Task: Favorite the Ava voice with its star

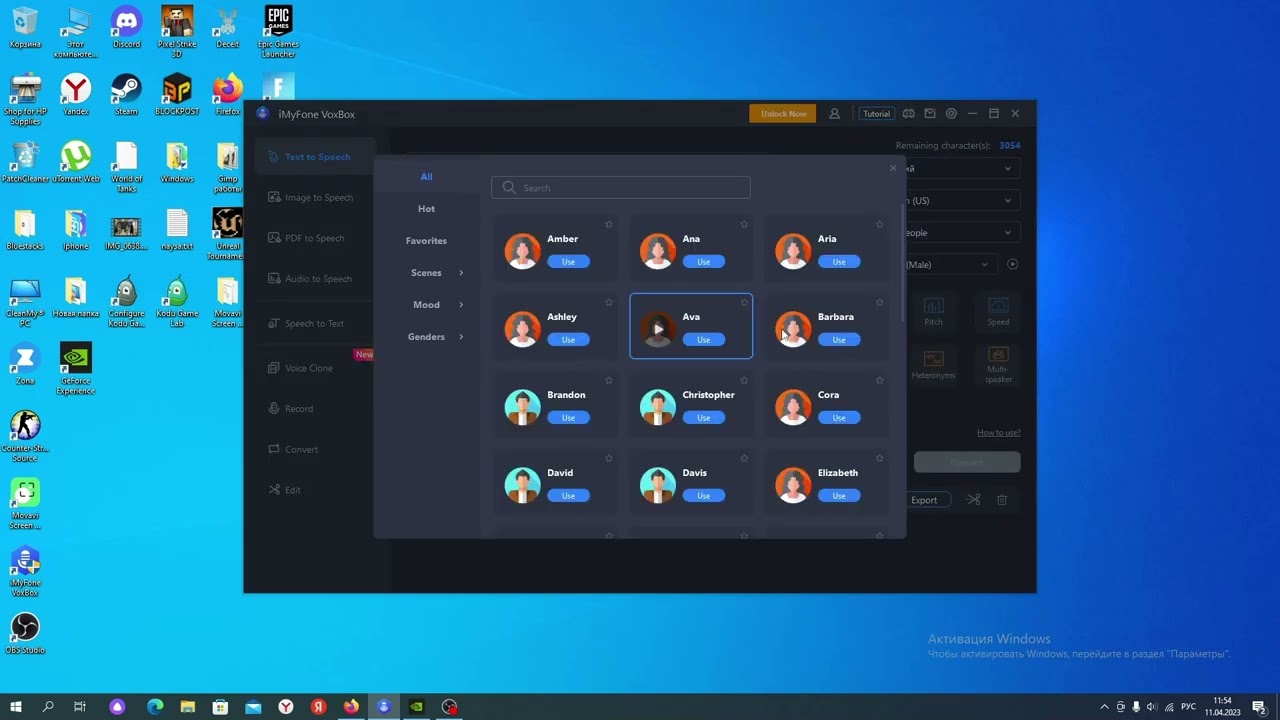Action: click(x=744, y=302)
